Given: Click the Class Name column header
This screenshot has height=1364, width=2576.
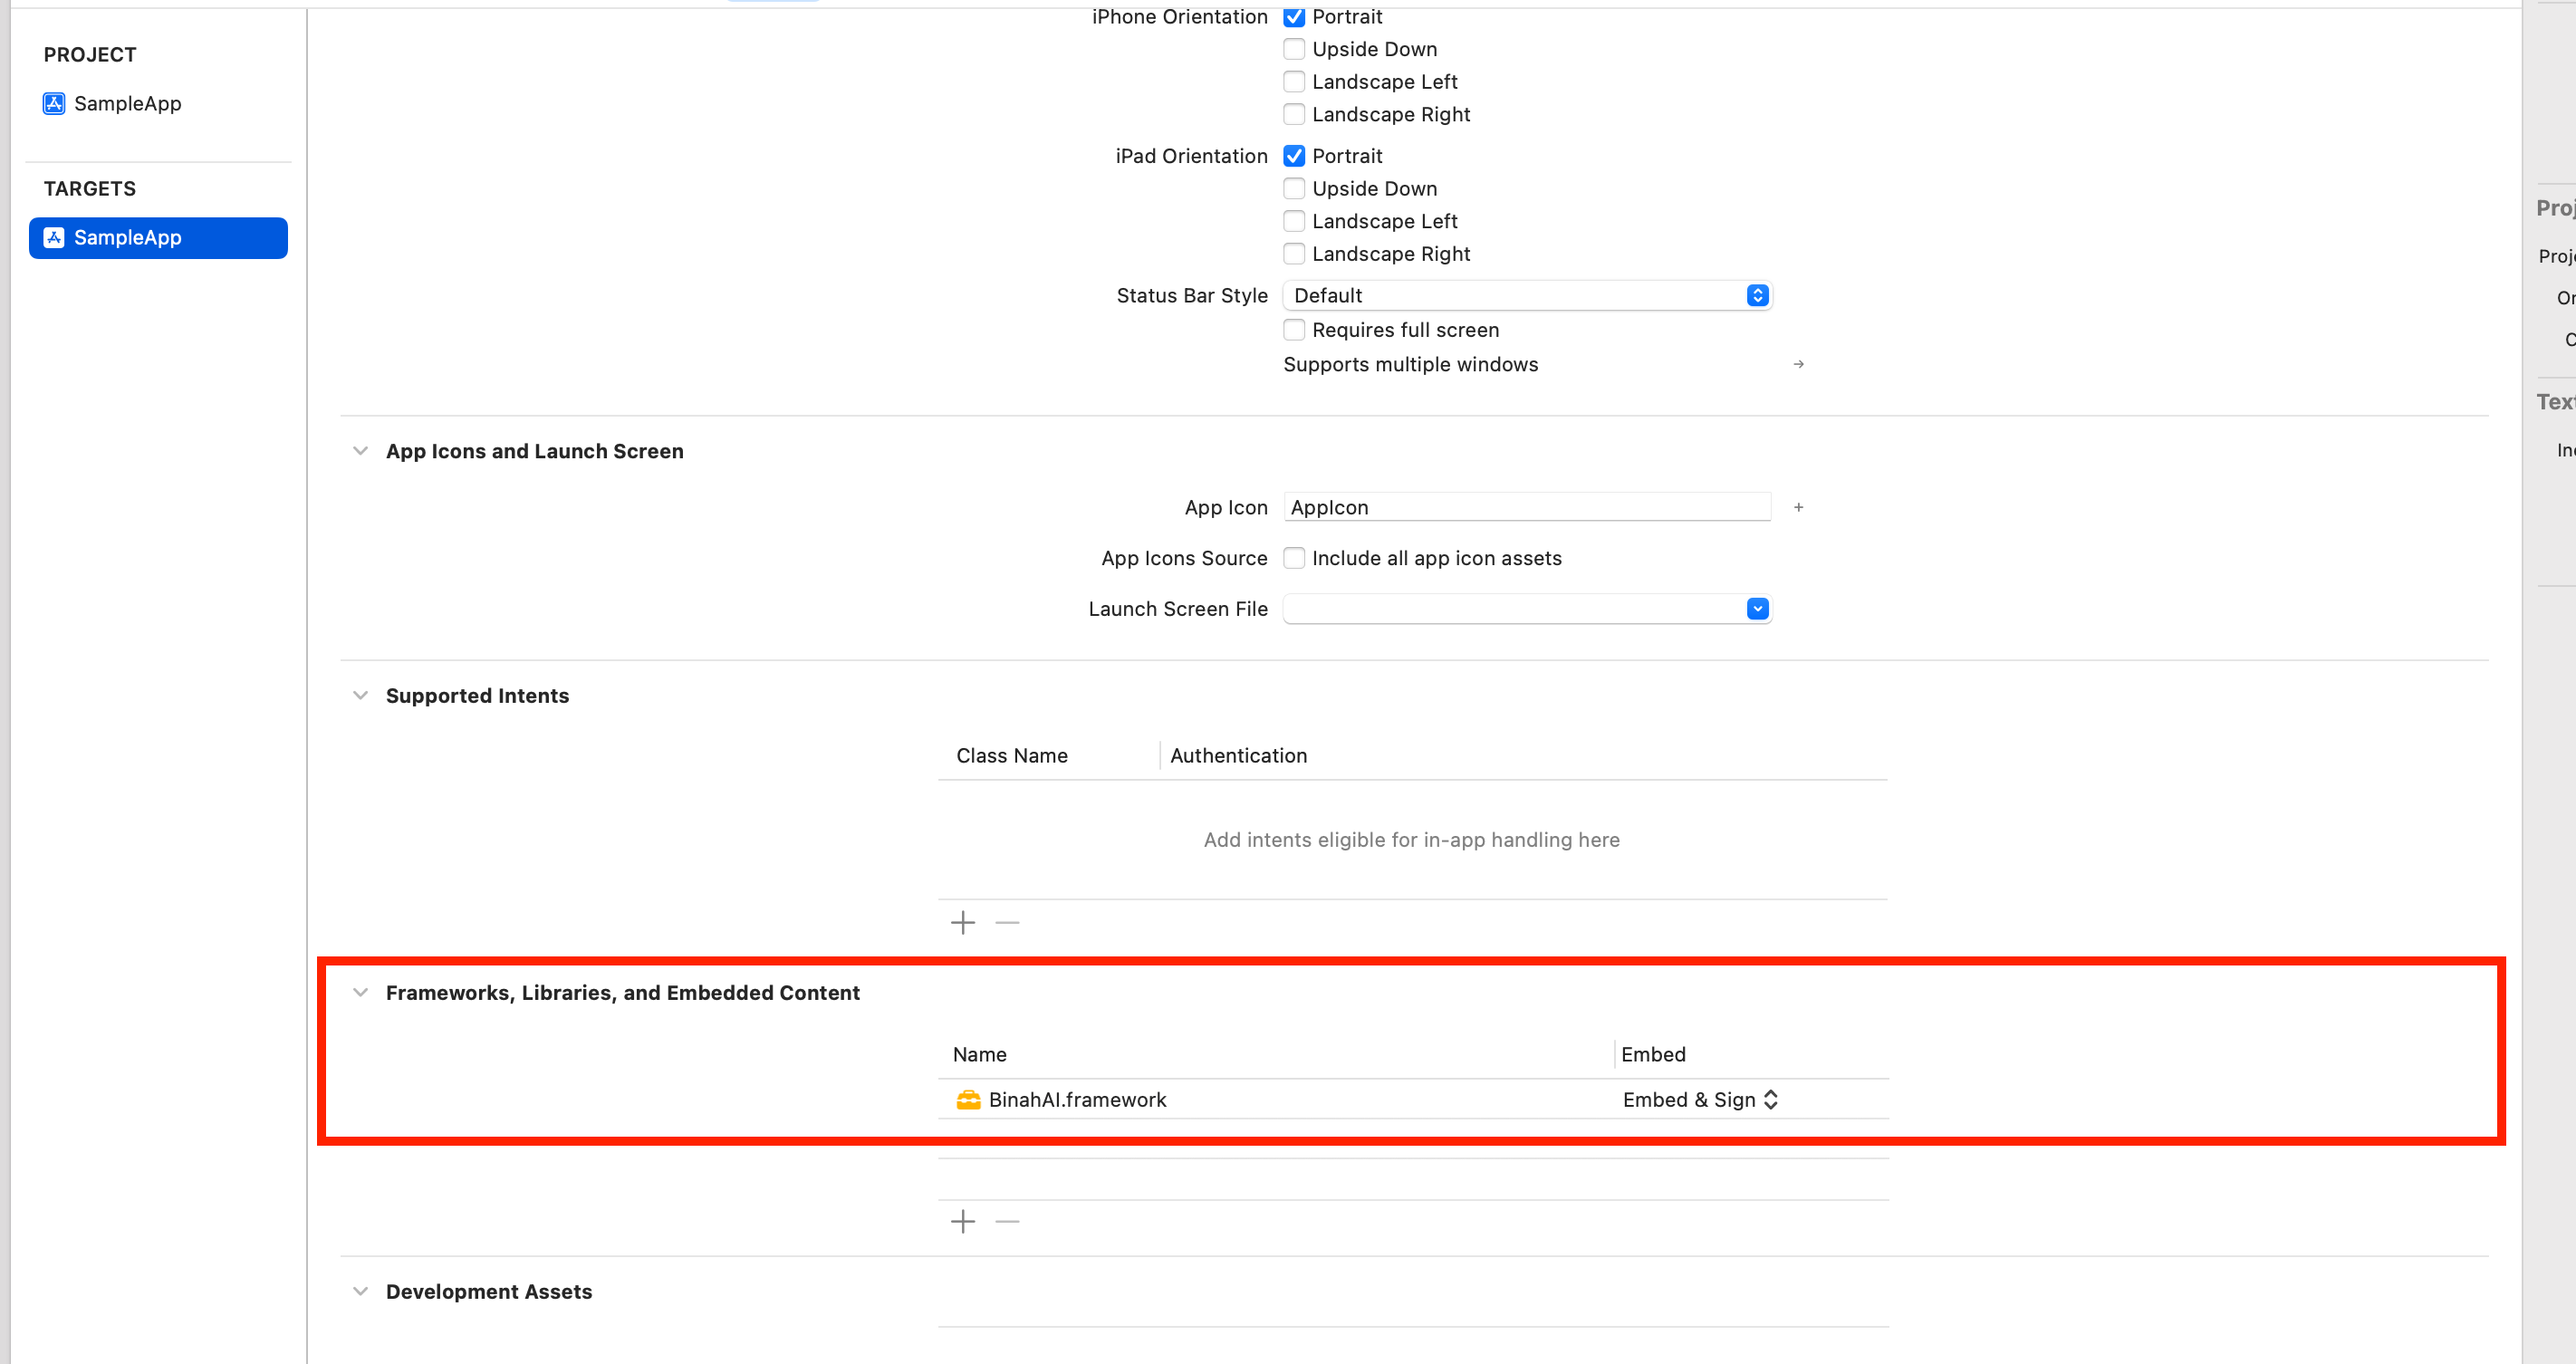Looking at the screenshot, I should click(1011, 756).
